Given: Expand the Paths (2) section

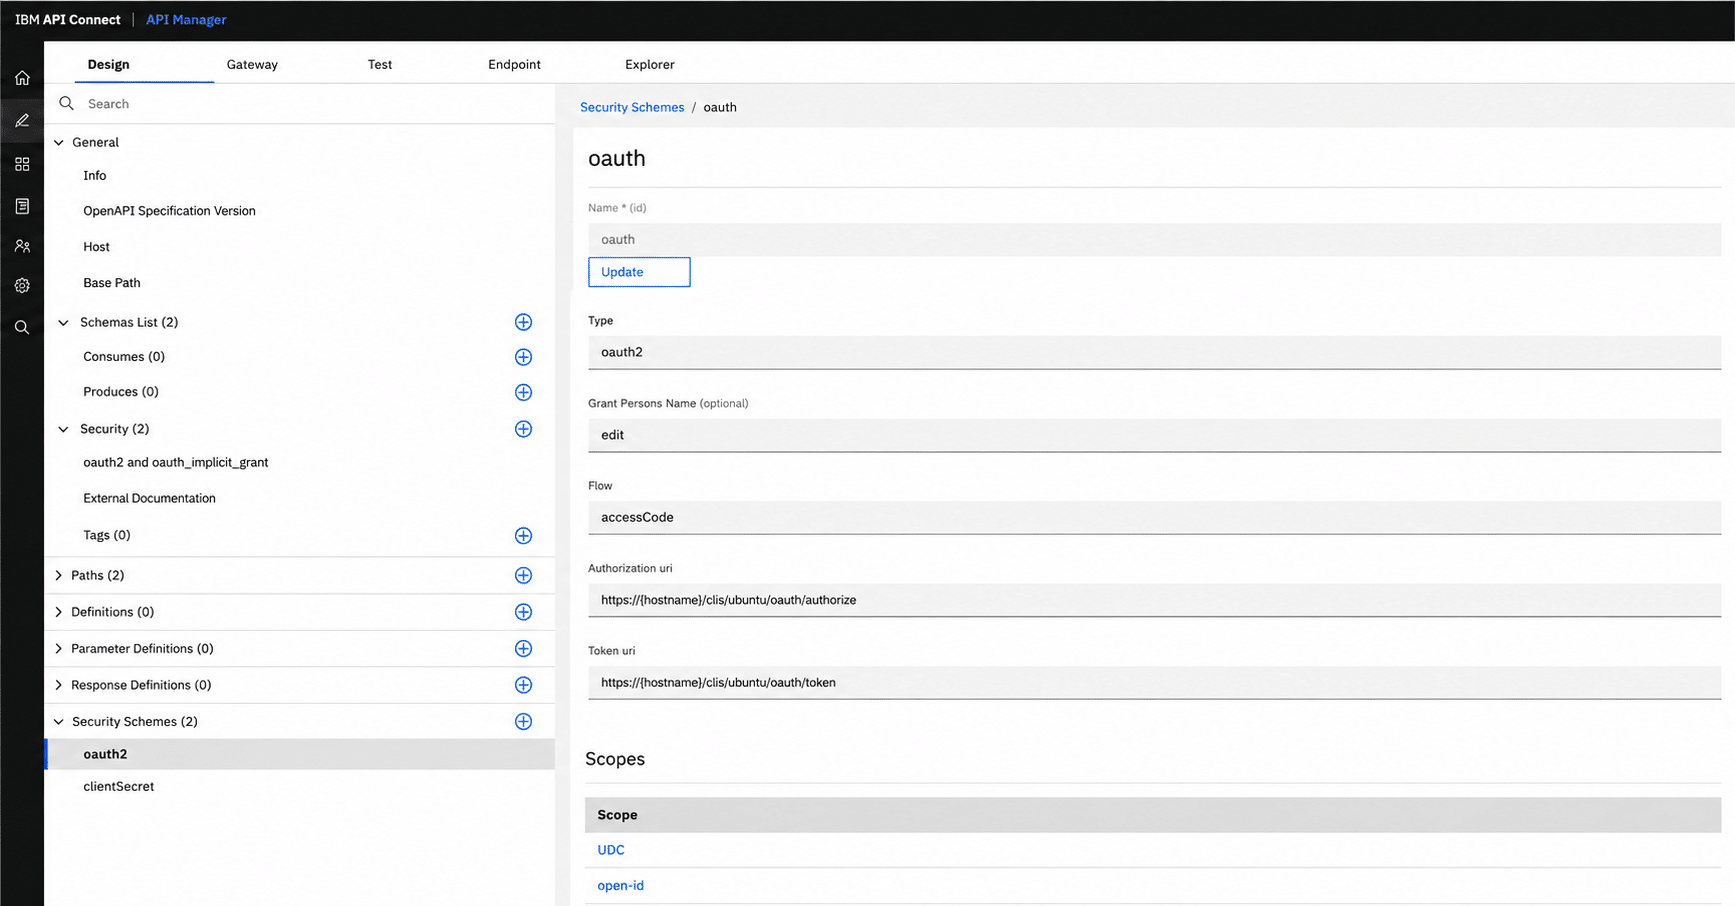Looking at the screenshot, I should [59, 575].
